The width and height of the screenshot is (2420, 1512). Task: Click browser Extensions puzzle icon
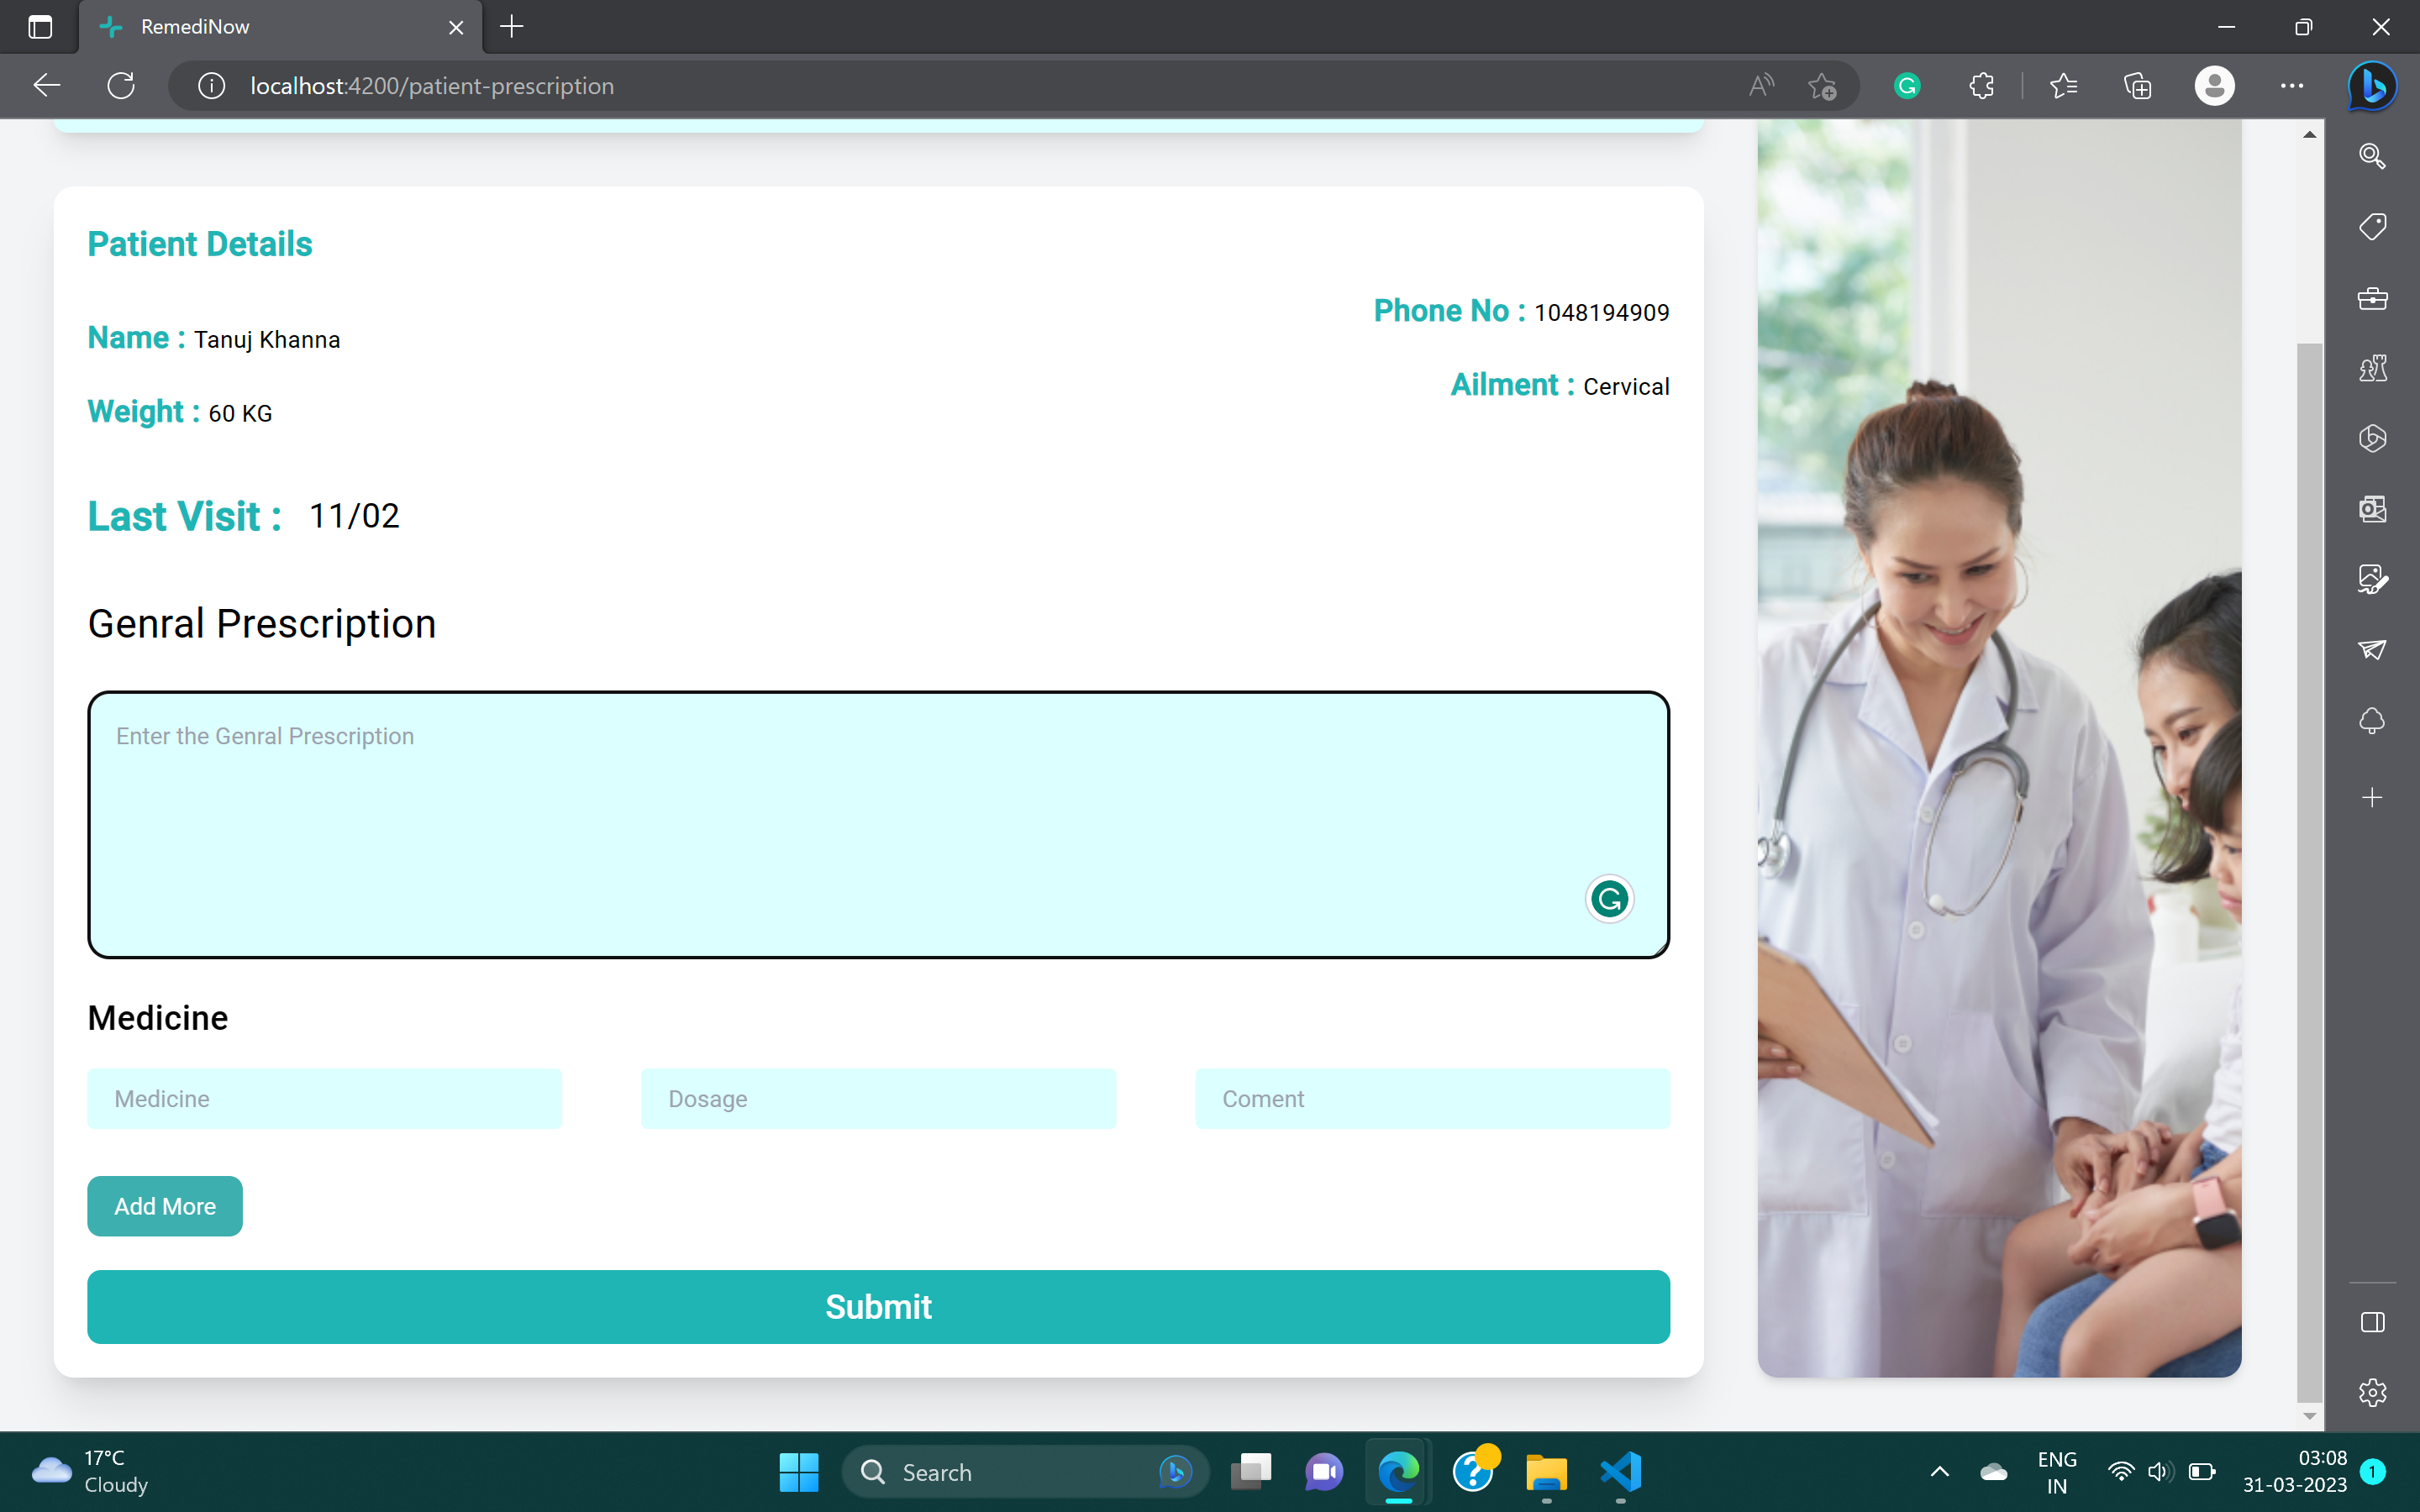tap(1981, 86)
